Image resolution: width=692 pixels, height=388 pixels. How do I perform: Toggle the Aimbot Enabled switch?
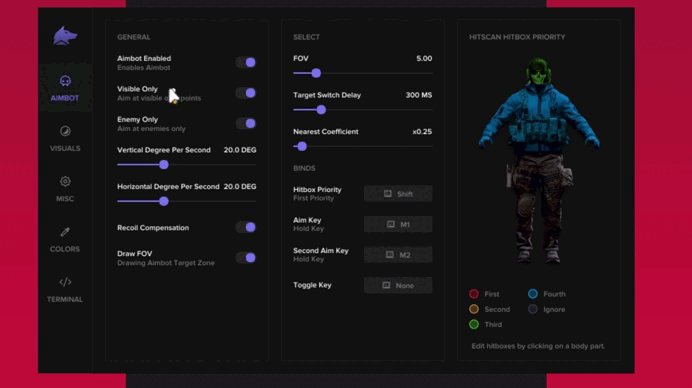(x=246, y=63)
